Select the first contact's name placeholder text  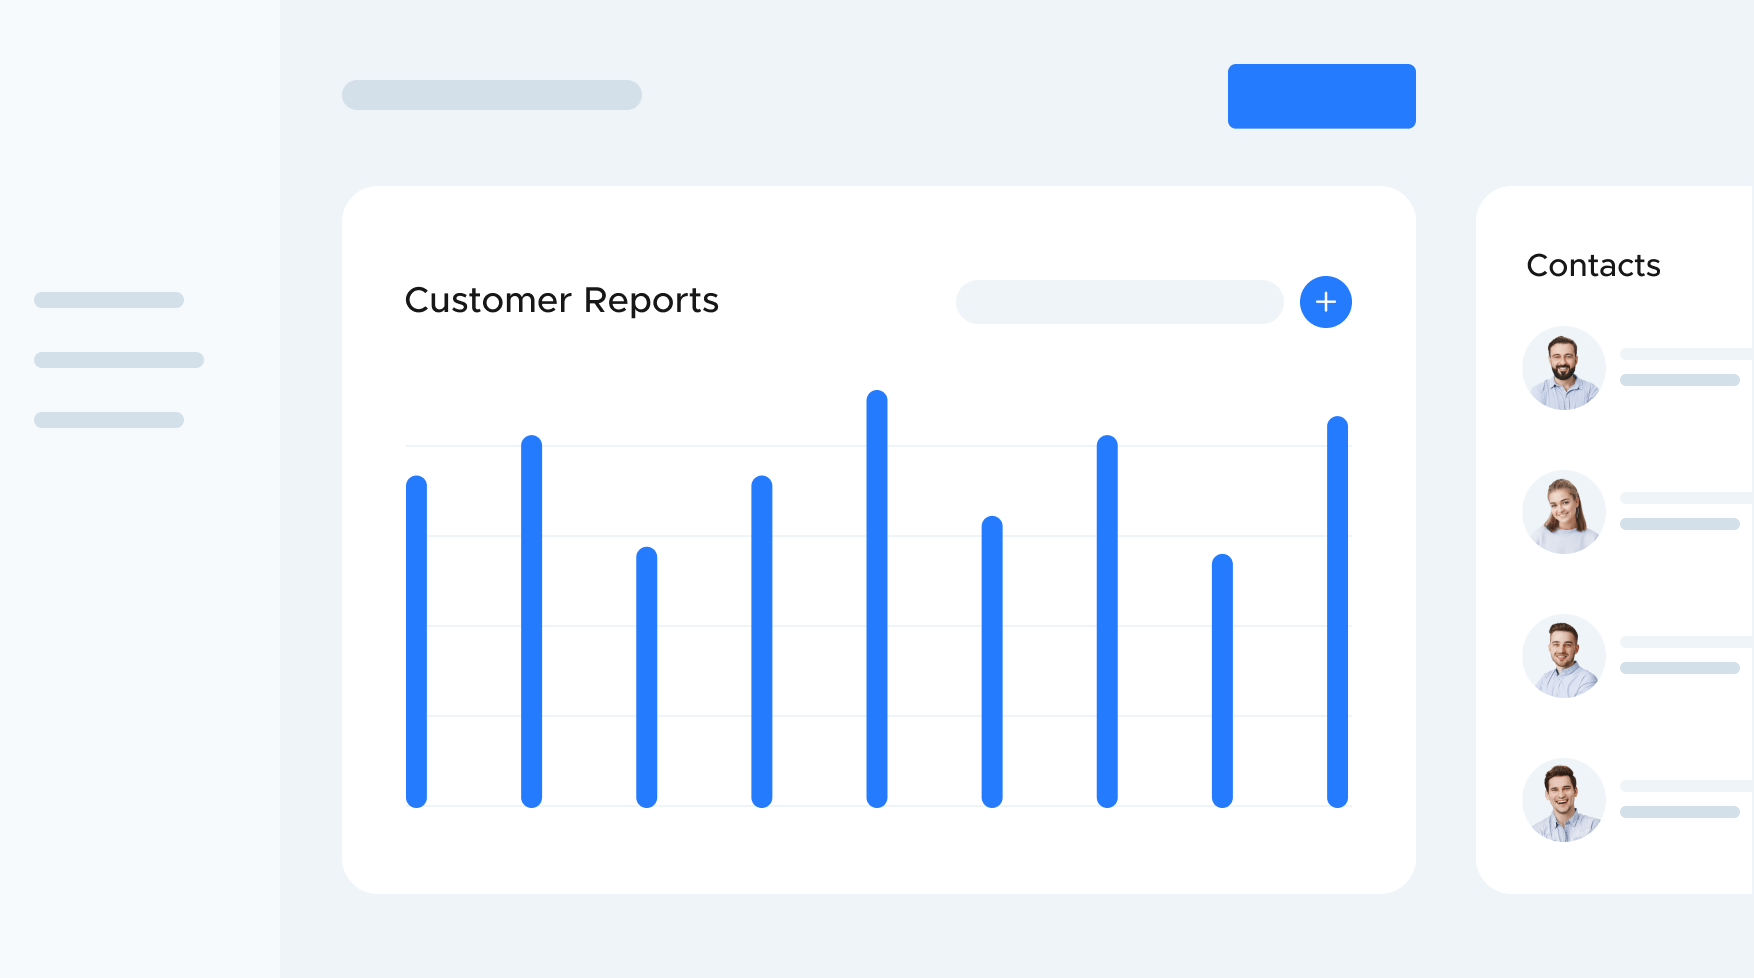(x=1680, y=355)
